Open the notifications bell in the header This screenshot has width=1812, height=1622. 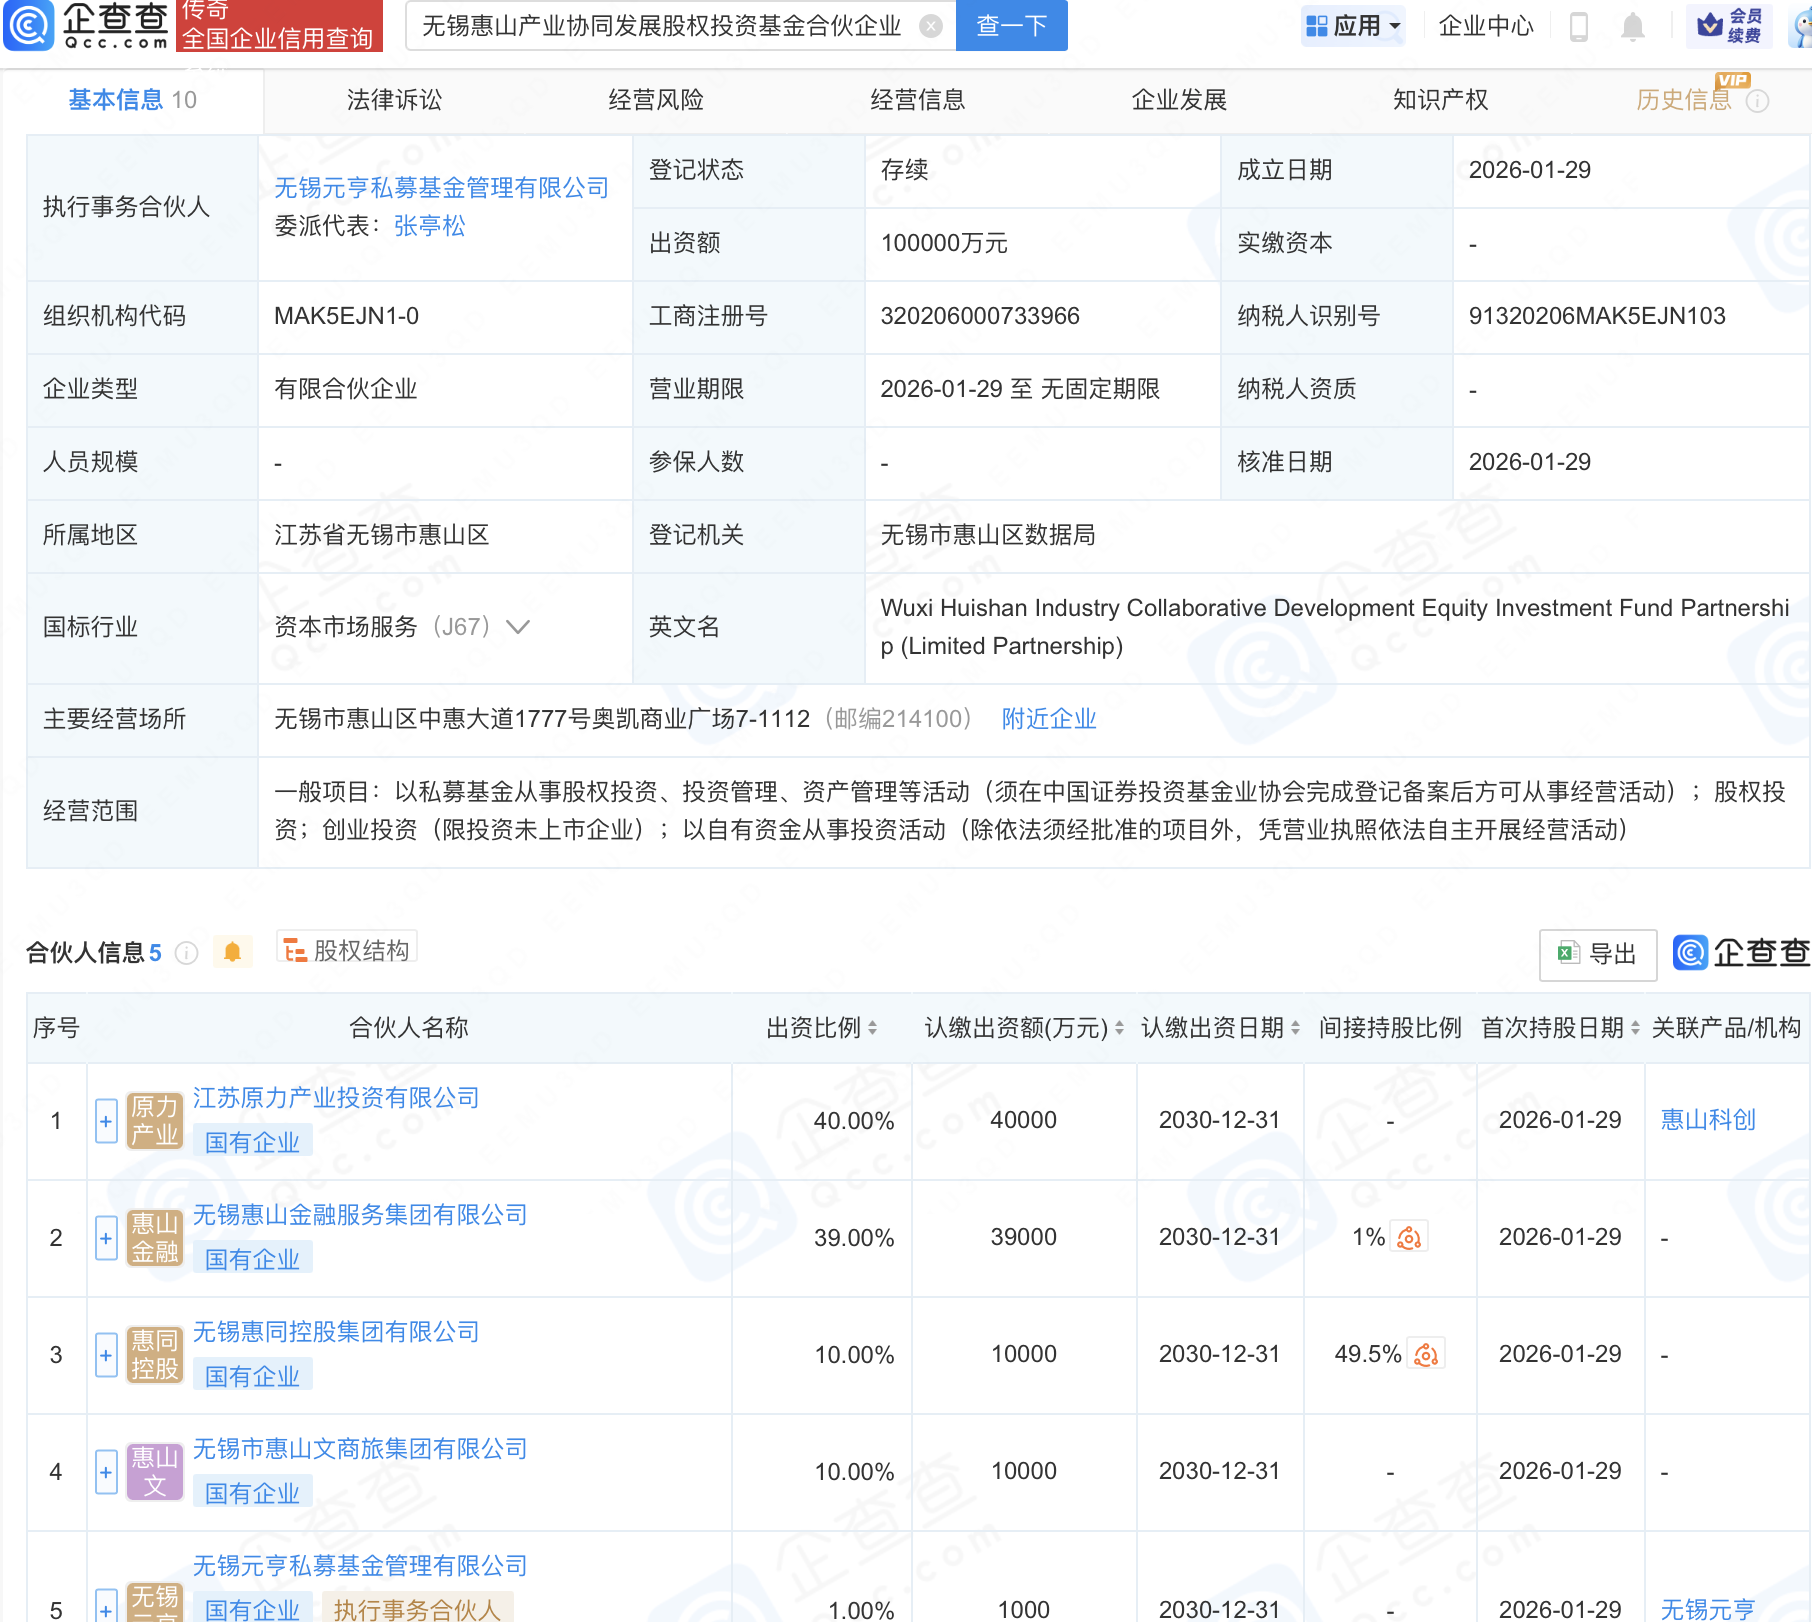pos(1632,26)
